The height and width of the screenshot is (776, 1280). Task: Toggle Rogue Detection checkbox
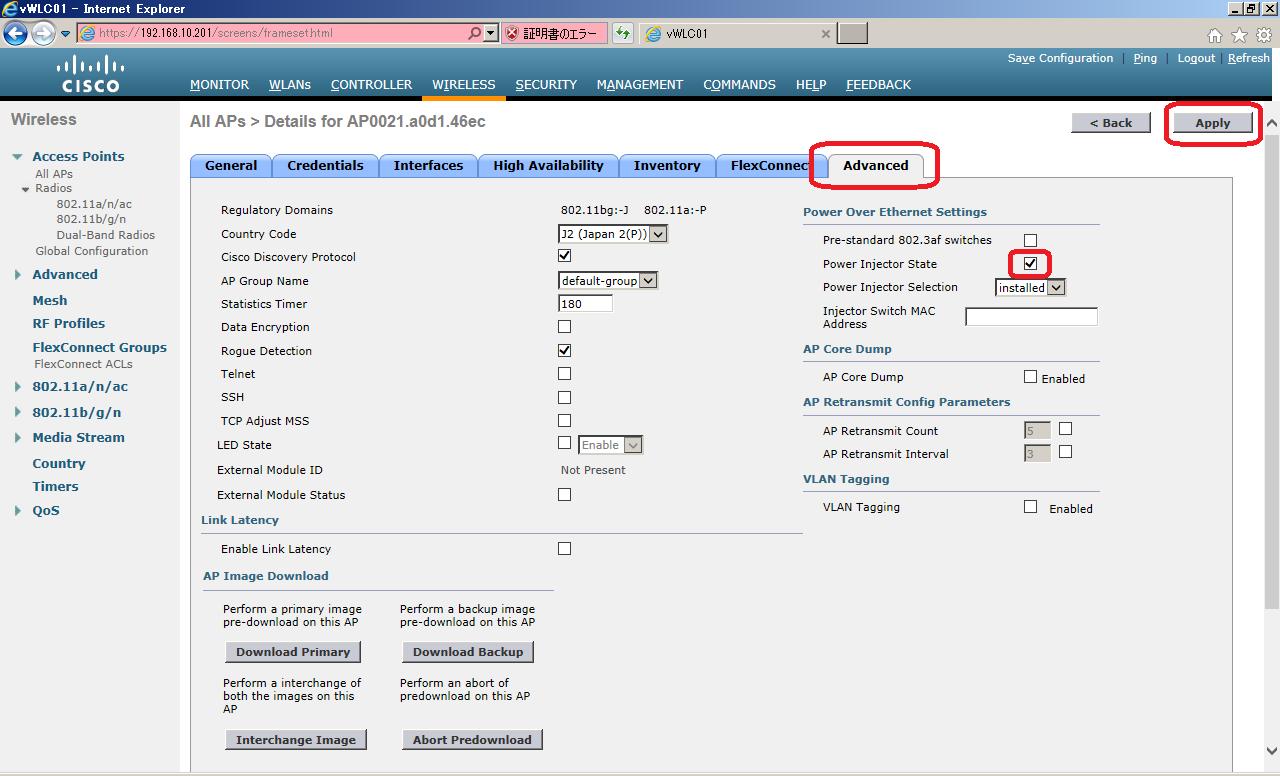click(564, 350)
